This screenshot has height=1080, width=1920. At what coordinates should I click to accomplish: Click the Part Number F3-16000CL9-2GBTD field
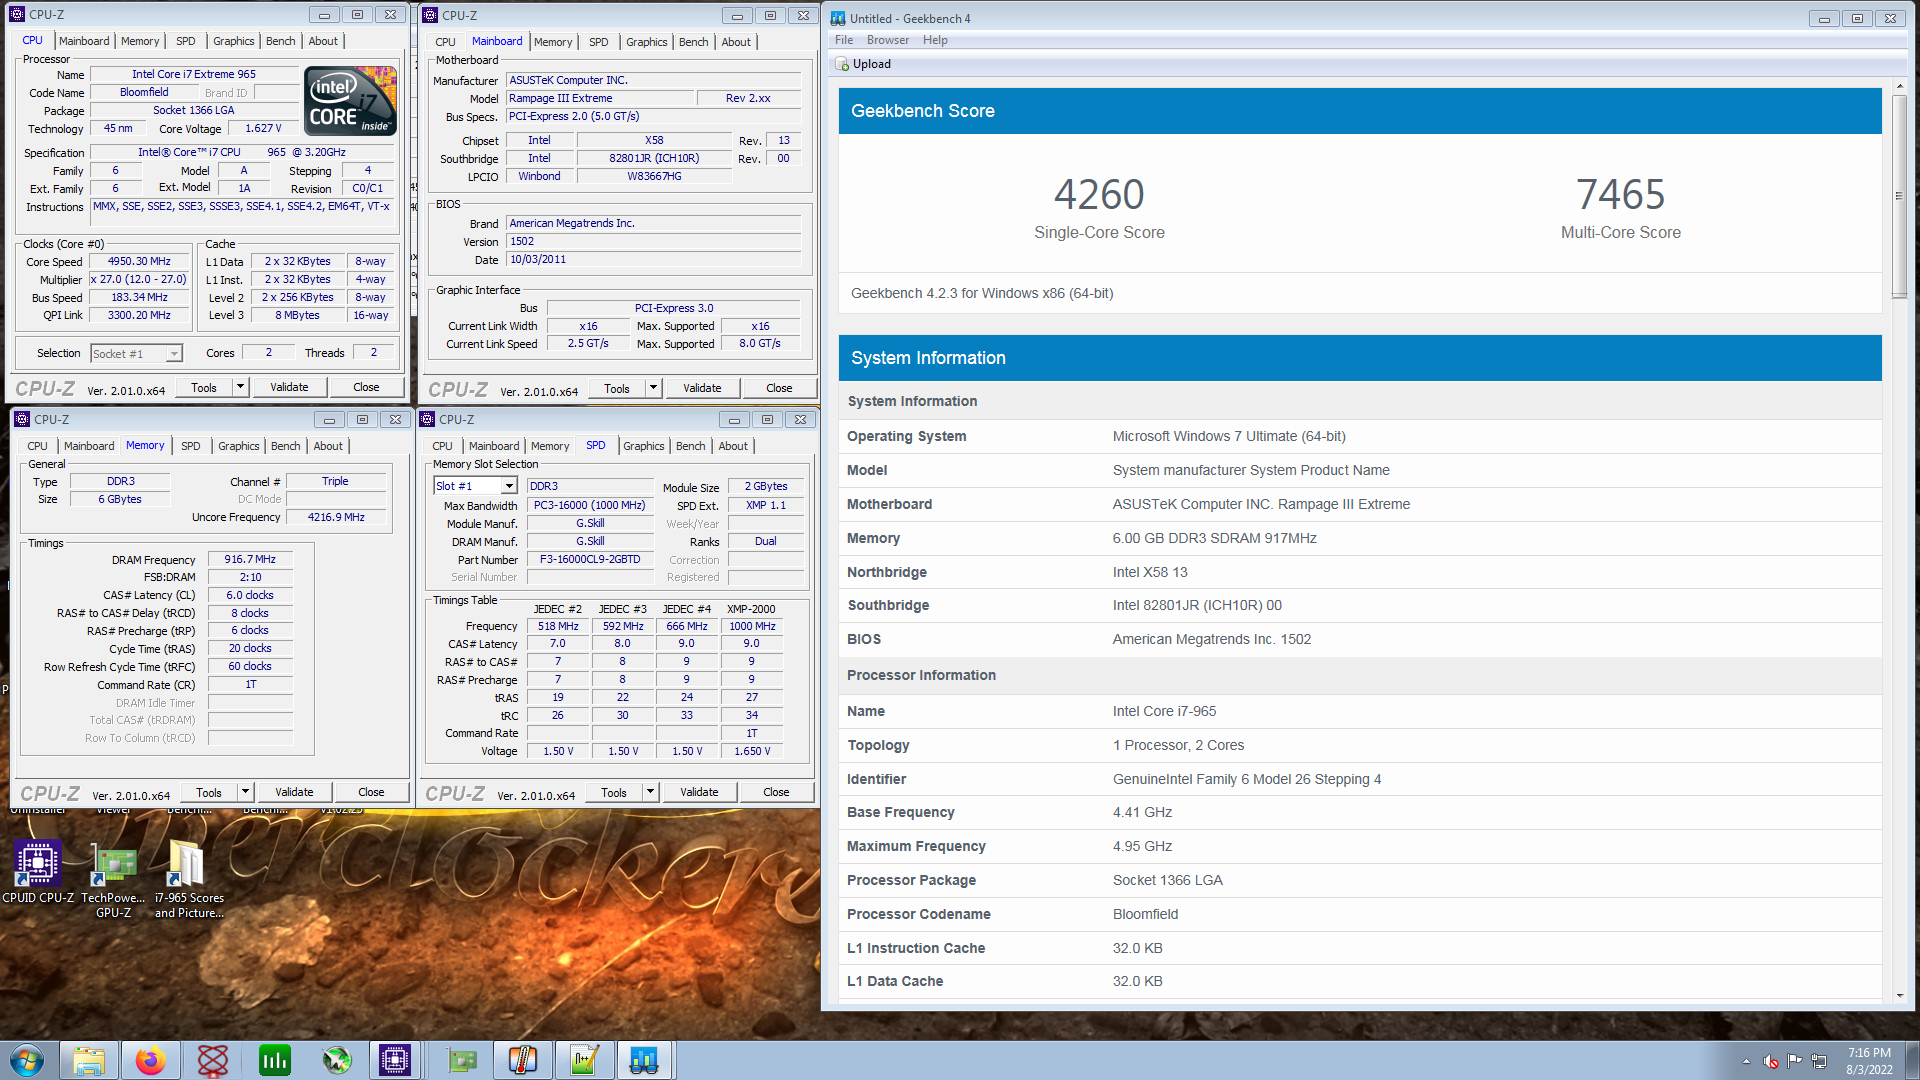[590, 559]
